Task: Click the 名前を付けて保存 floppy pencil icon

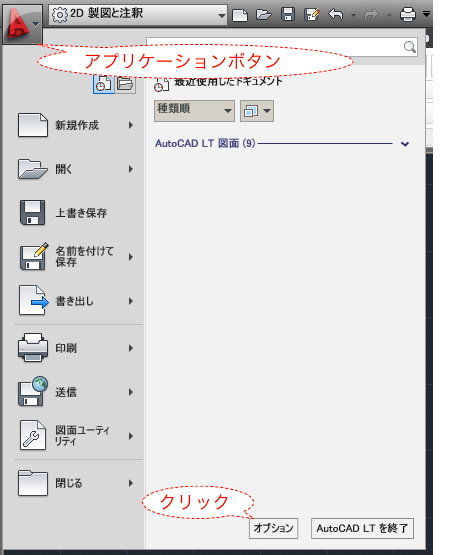Action: (x=34, y=256)
